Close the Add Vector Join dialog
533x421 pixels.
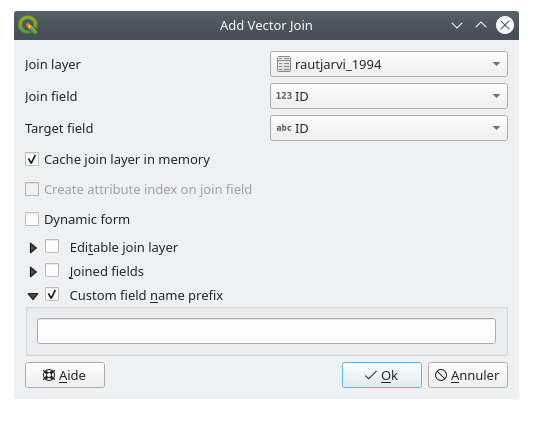pyautogui.click(x=505, y=25)
